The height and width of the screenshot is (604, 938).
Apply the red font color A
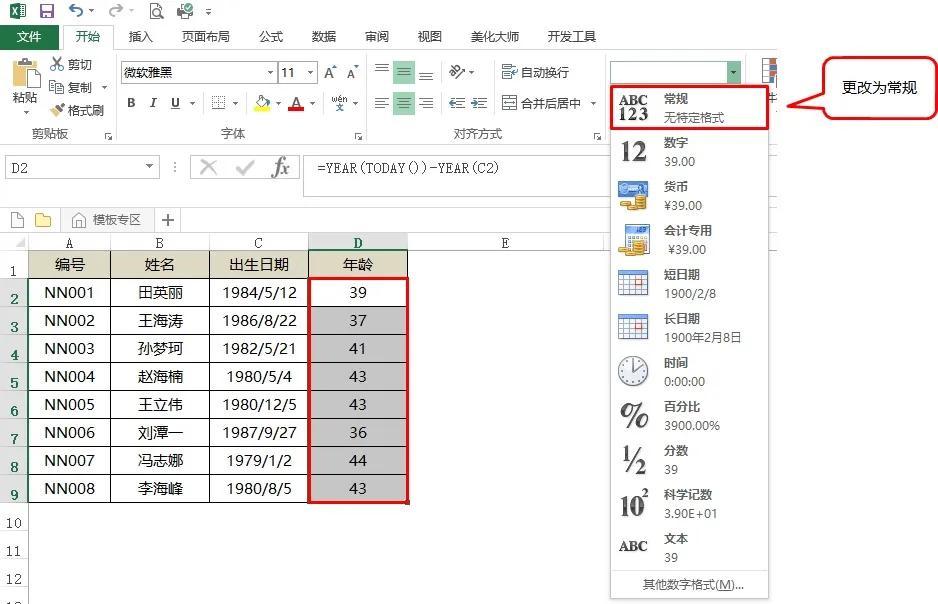pyautogui.click(x=296, y=103)
